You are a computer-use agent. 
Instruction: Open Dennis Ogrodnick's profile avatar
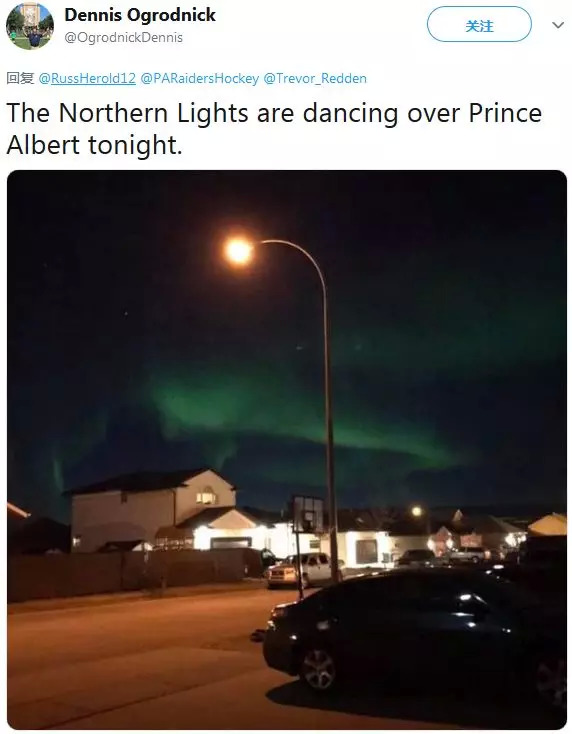[29, 25]
